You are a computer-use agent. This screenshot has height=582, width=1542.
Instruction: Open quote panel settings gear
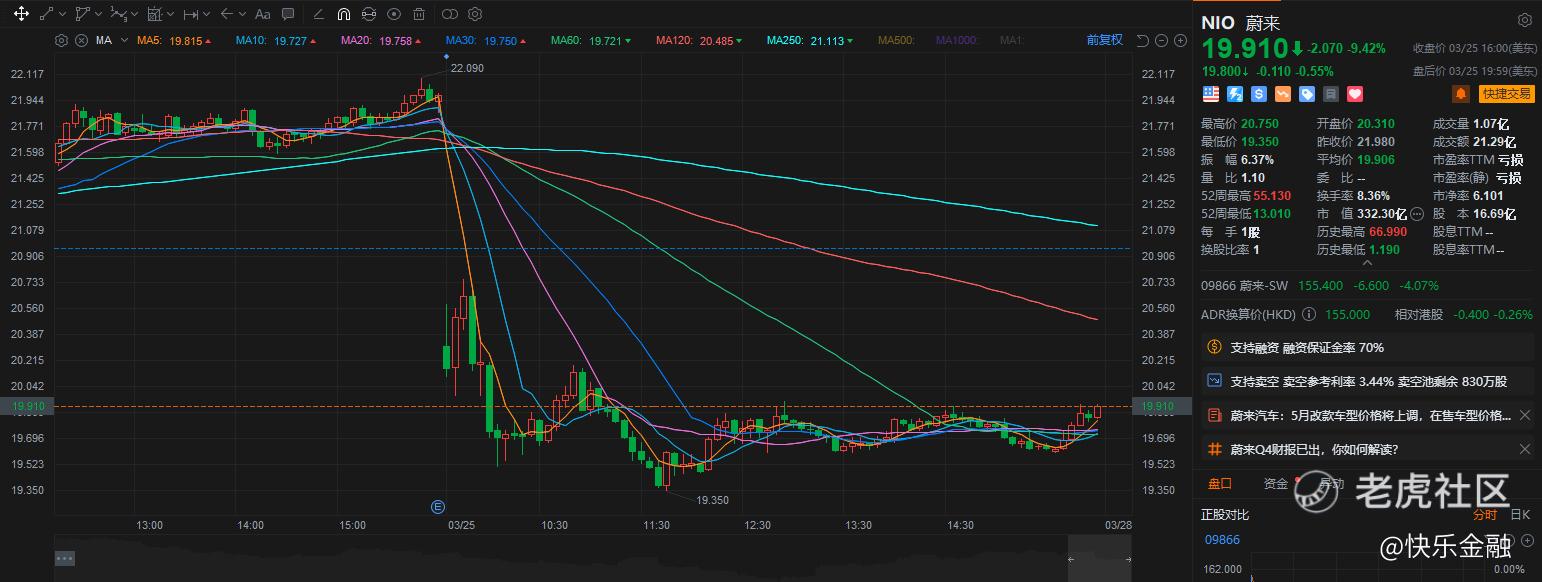(x=1525, y=20)
